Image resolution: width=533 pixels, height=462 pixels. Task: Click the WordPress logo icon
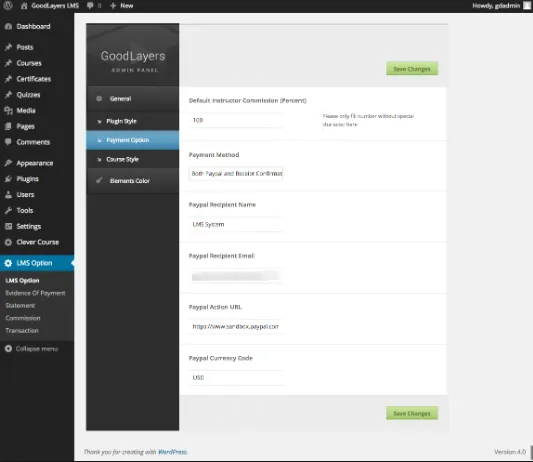(x=8, y=5)
